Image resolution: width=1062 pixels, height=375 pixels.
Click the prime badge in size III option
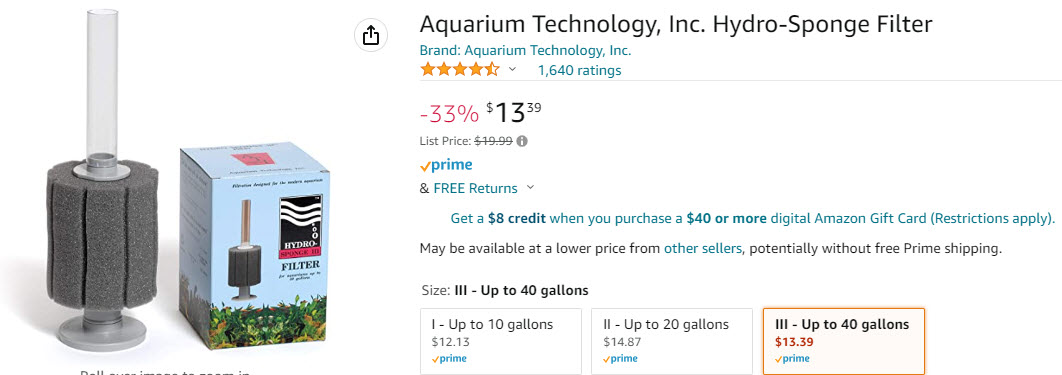click(x=792, y=359)
